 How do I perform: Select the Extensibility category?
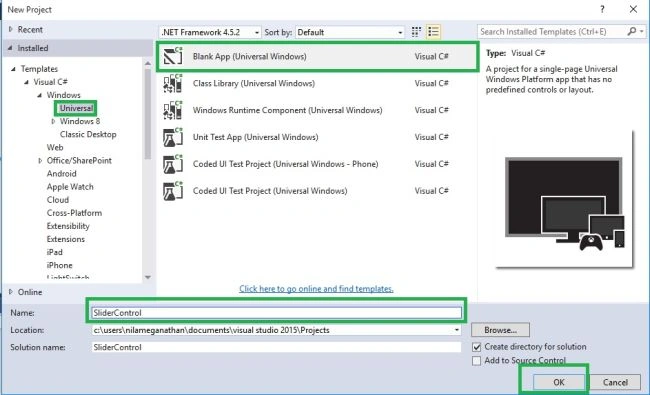click(x=68, y=226)
